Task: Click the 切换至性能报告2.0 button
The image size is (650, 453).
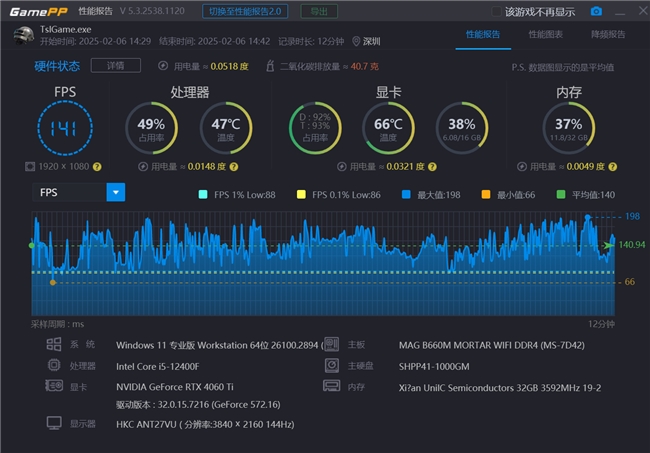Action: pos(245,11)
